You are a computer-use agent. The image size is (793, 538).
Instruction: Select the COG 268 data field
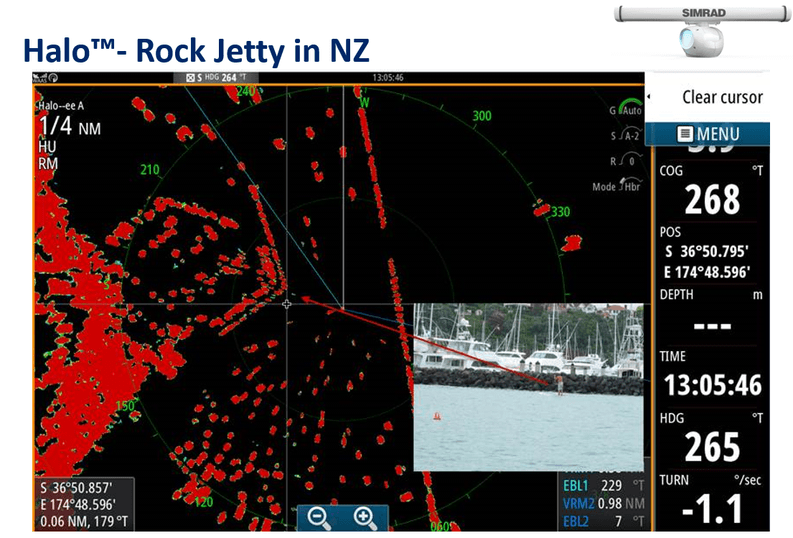coord(711,192)
